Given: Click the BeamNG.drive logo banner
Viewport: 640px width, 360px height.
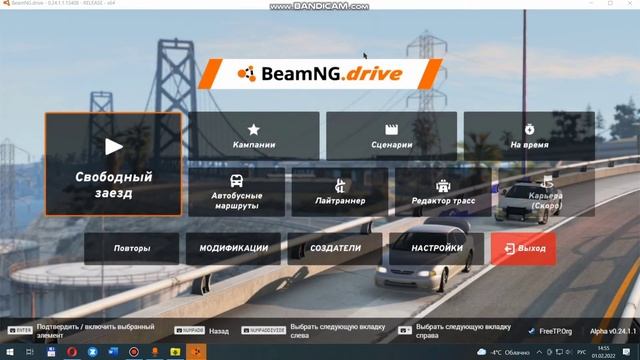Looking at the screenshot, I should pos(320,74).
